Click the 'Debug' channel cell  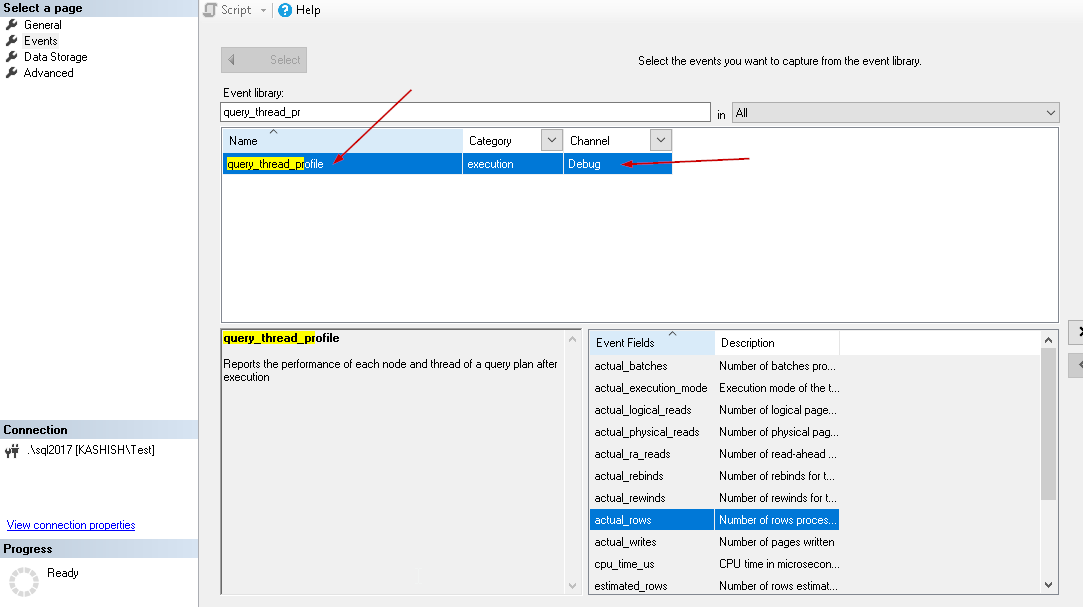click(618, 164)
